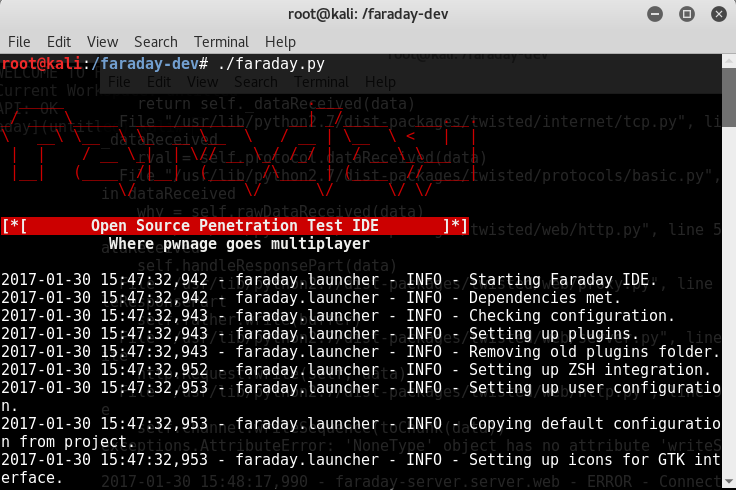Open the View menu
Viewport: 736px width, 490px height.
102,42
